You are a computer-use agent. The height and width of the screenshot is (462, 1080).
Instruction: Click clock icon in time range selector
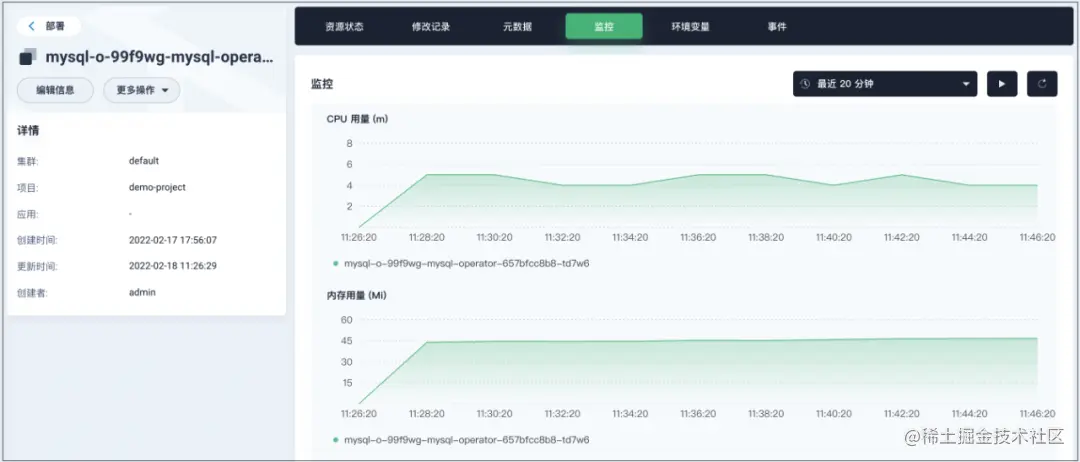(804, 84)
